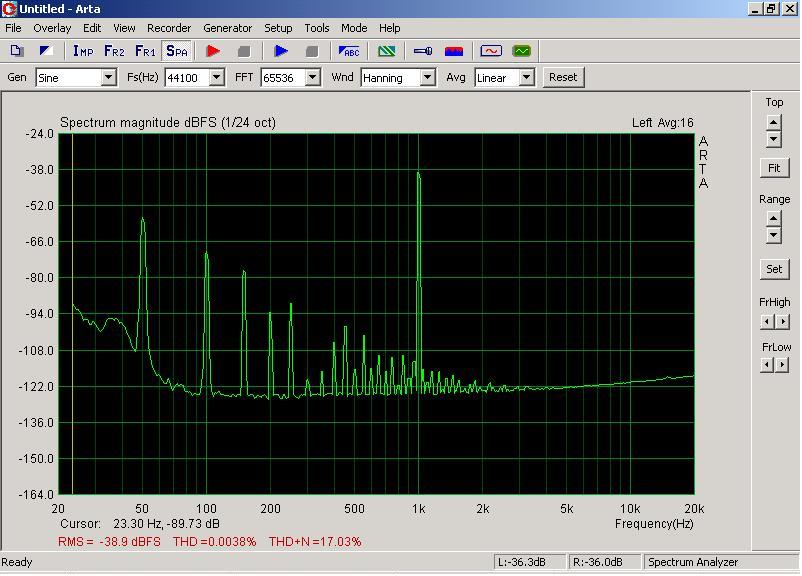This screenshot has width=802, height=576.
Task: Click the FrLow left arrow
Action: (766, 365)
